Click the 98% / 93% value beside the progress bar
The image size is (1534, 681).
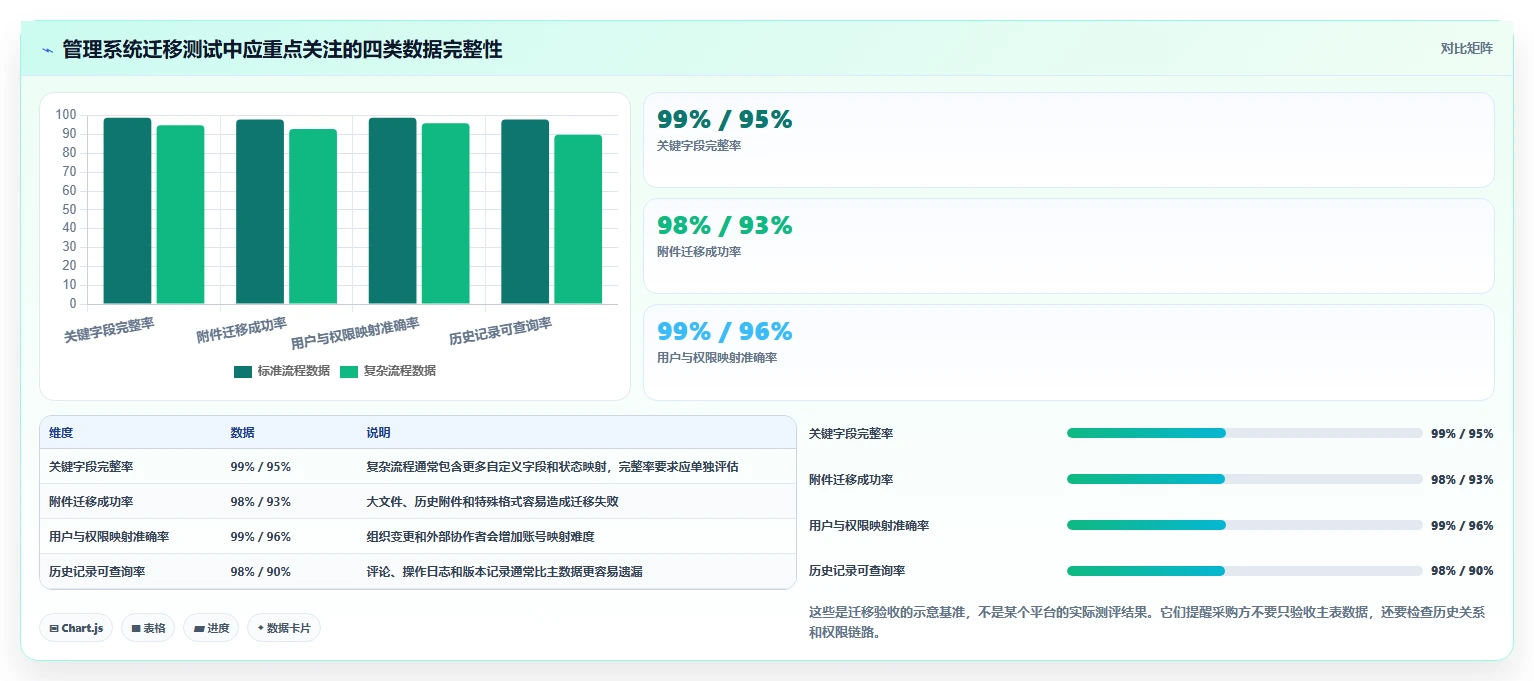click(1462, 480)
